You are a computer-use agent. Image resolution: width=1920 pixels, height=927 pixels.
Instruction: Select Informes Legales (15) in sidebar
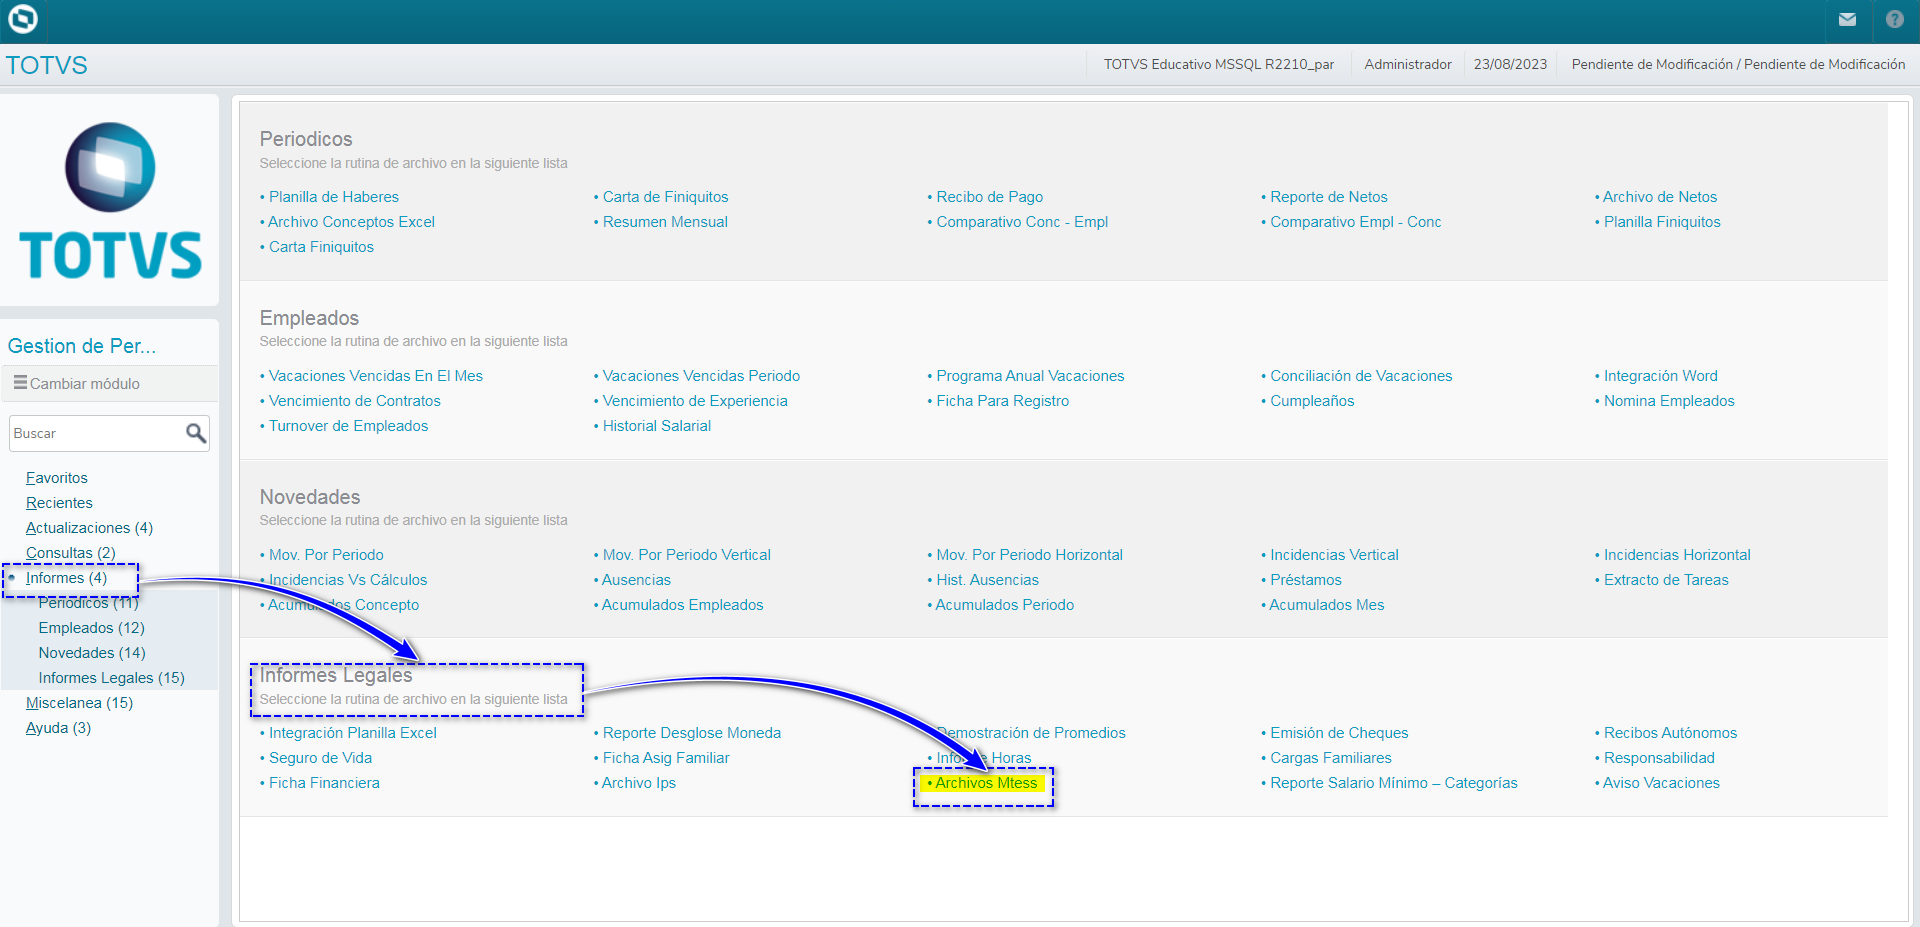tap(111, 678)
